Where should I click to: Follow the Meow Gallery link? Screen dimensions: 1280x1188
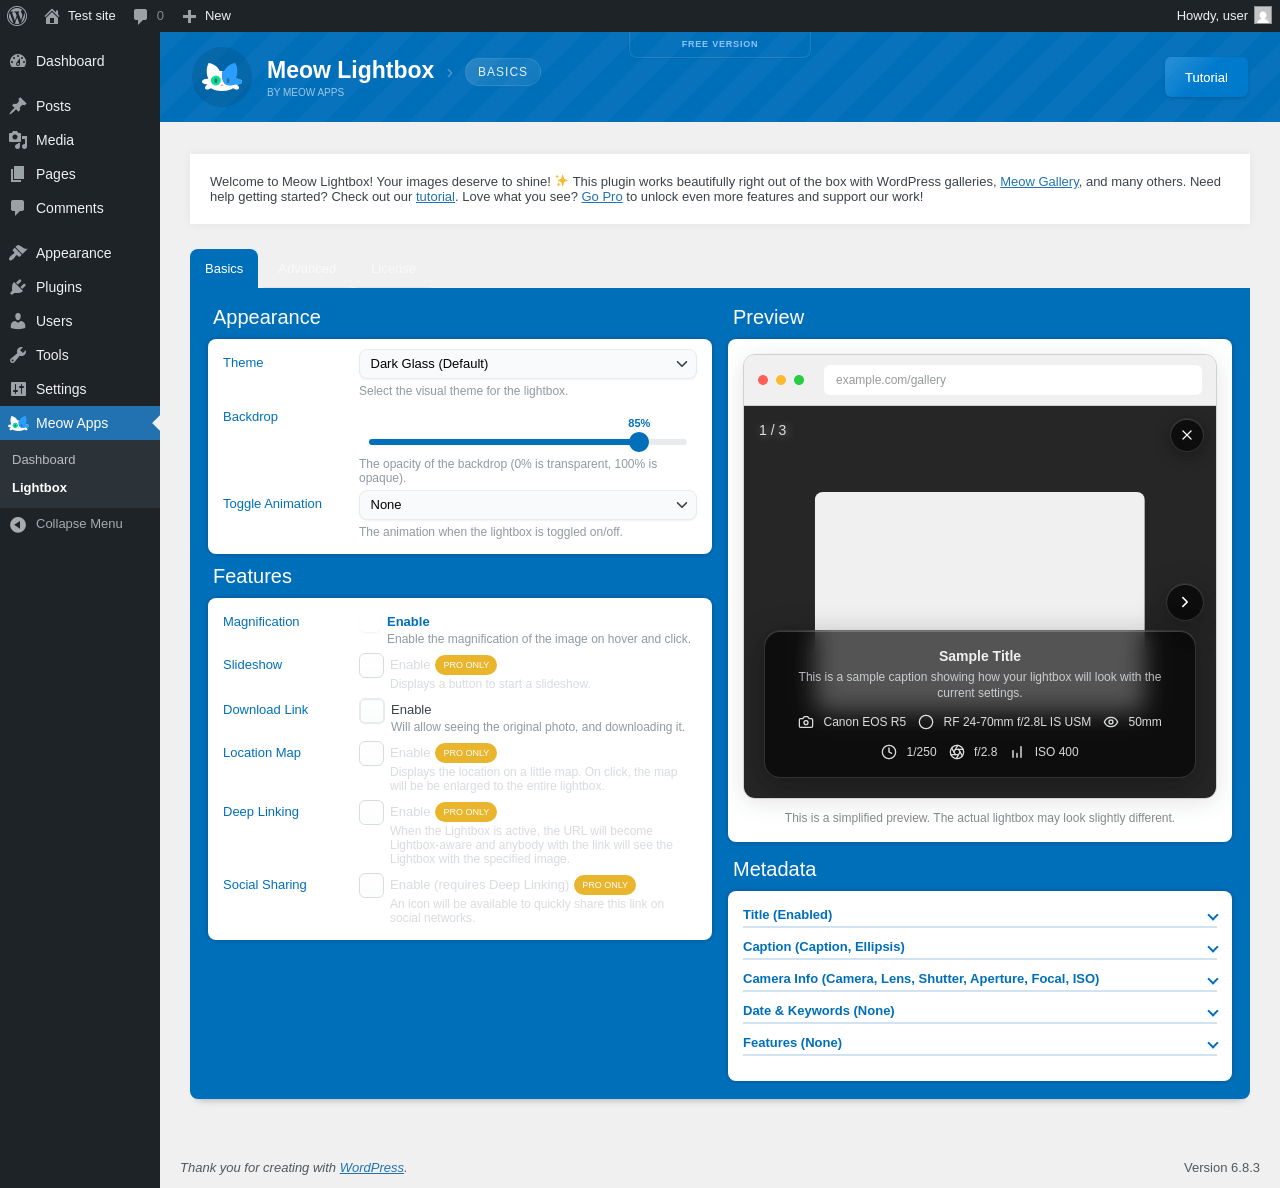click(1039, 182)
